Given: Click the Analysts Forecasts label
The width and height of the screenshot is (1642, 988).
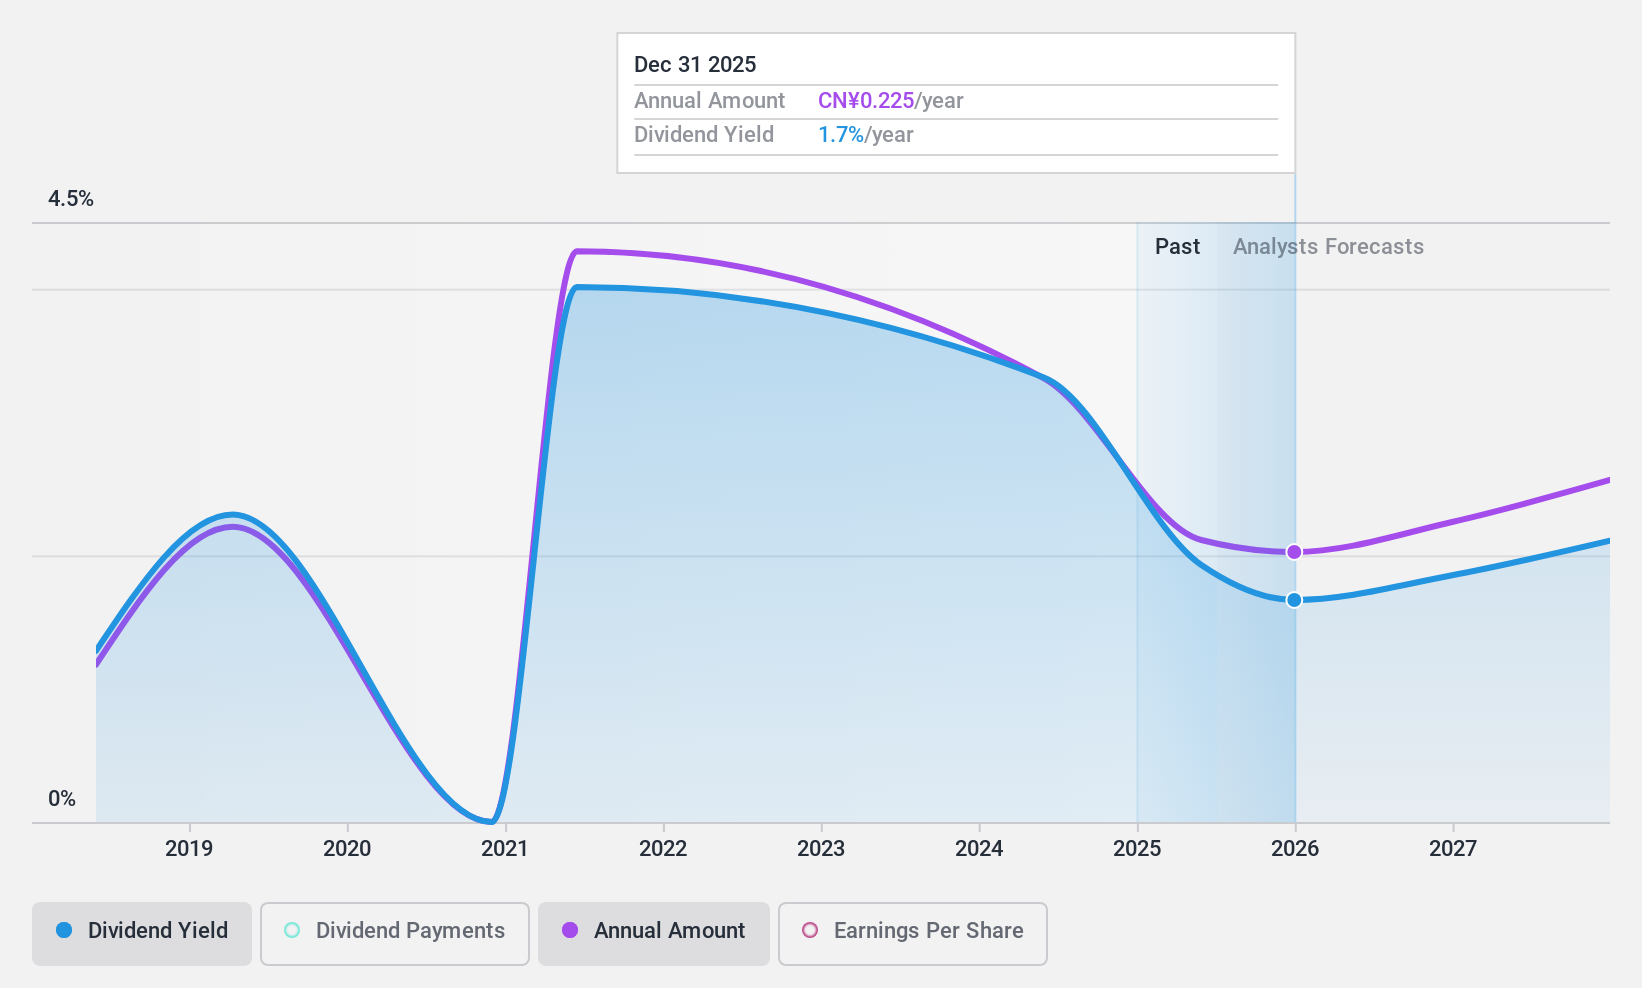Looking at the screenshot, I should pos(1328,247).
